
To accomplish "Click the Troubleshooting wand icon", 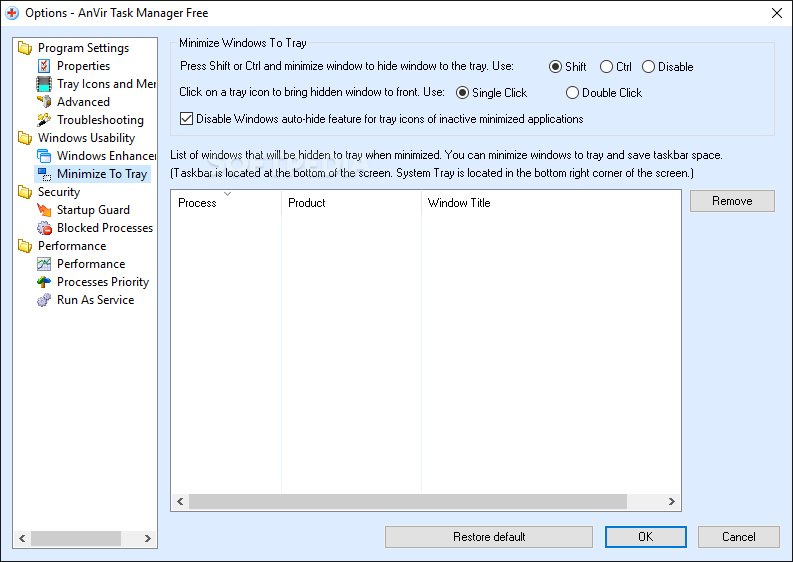I will pyautogui.click(x=44, y=120).
